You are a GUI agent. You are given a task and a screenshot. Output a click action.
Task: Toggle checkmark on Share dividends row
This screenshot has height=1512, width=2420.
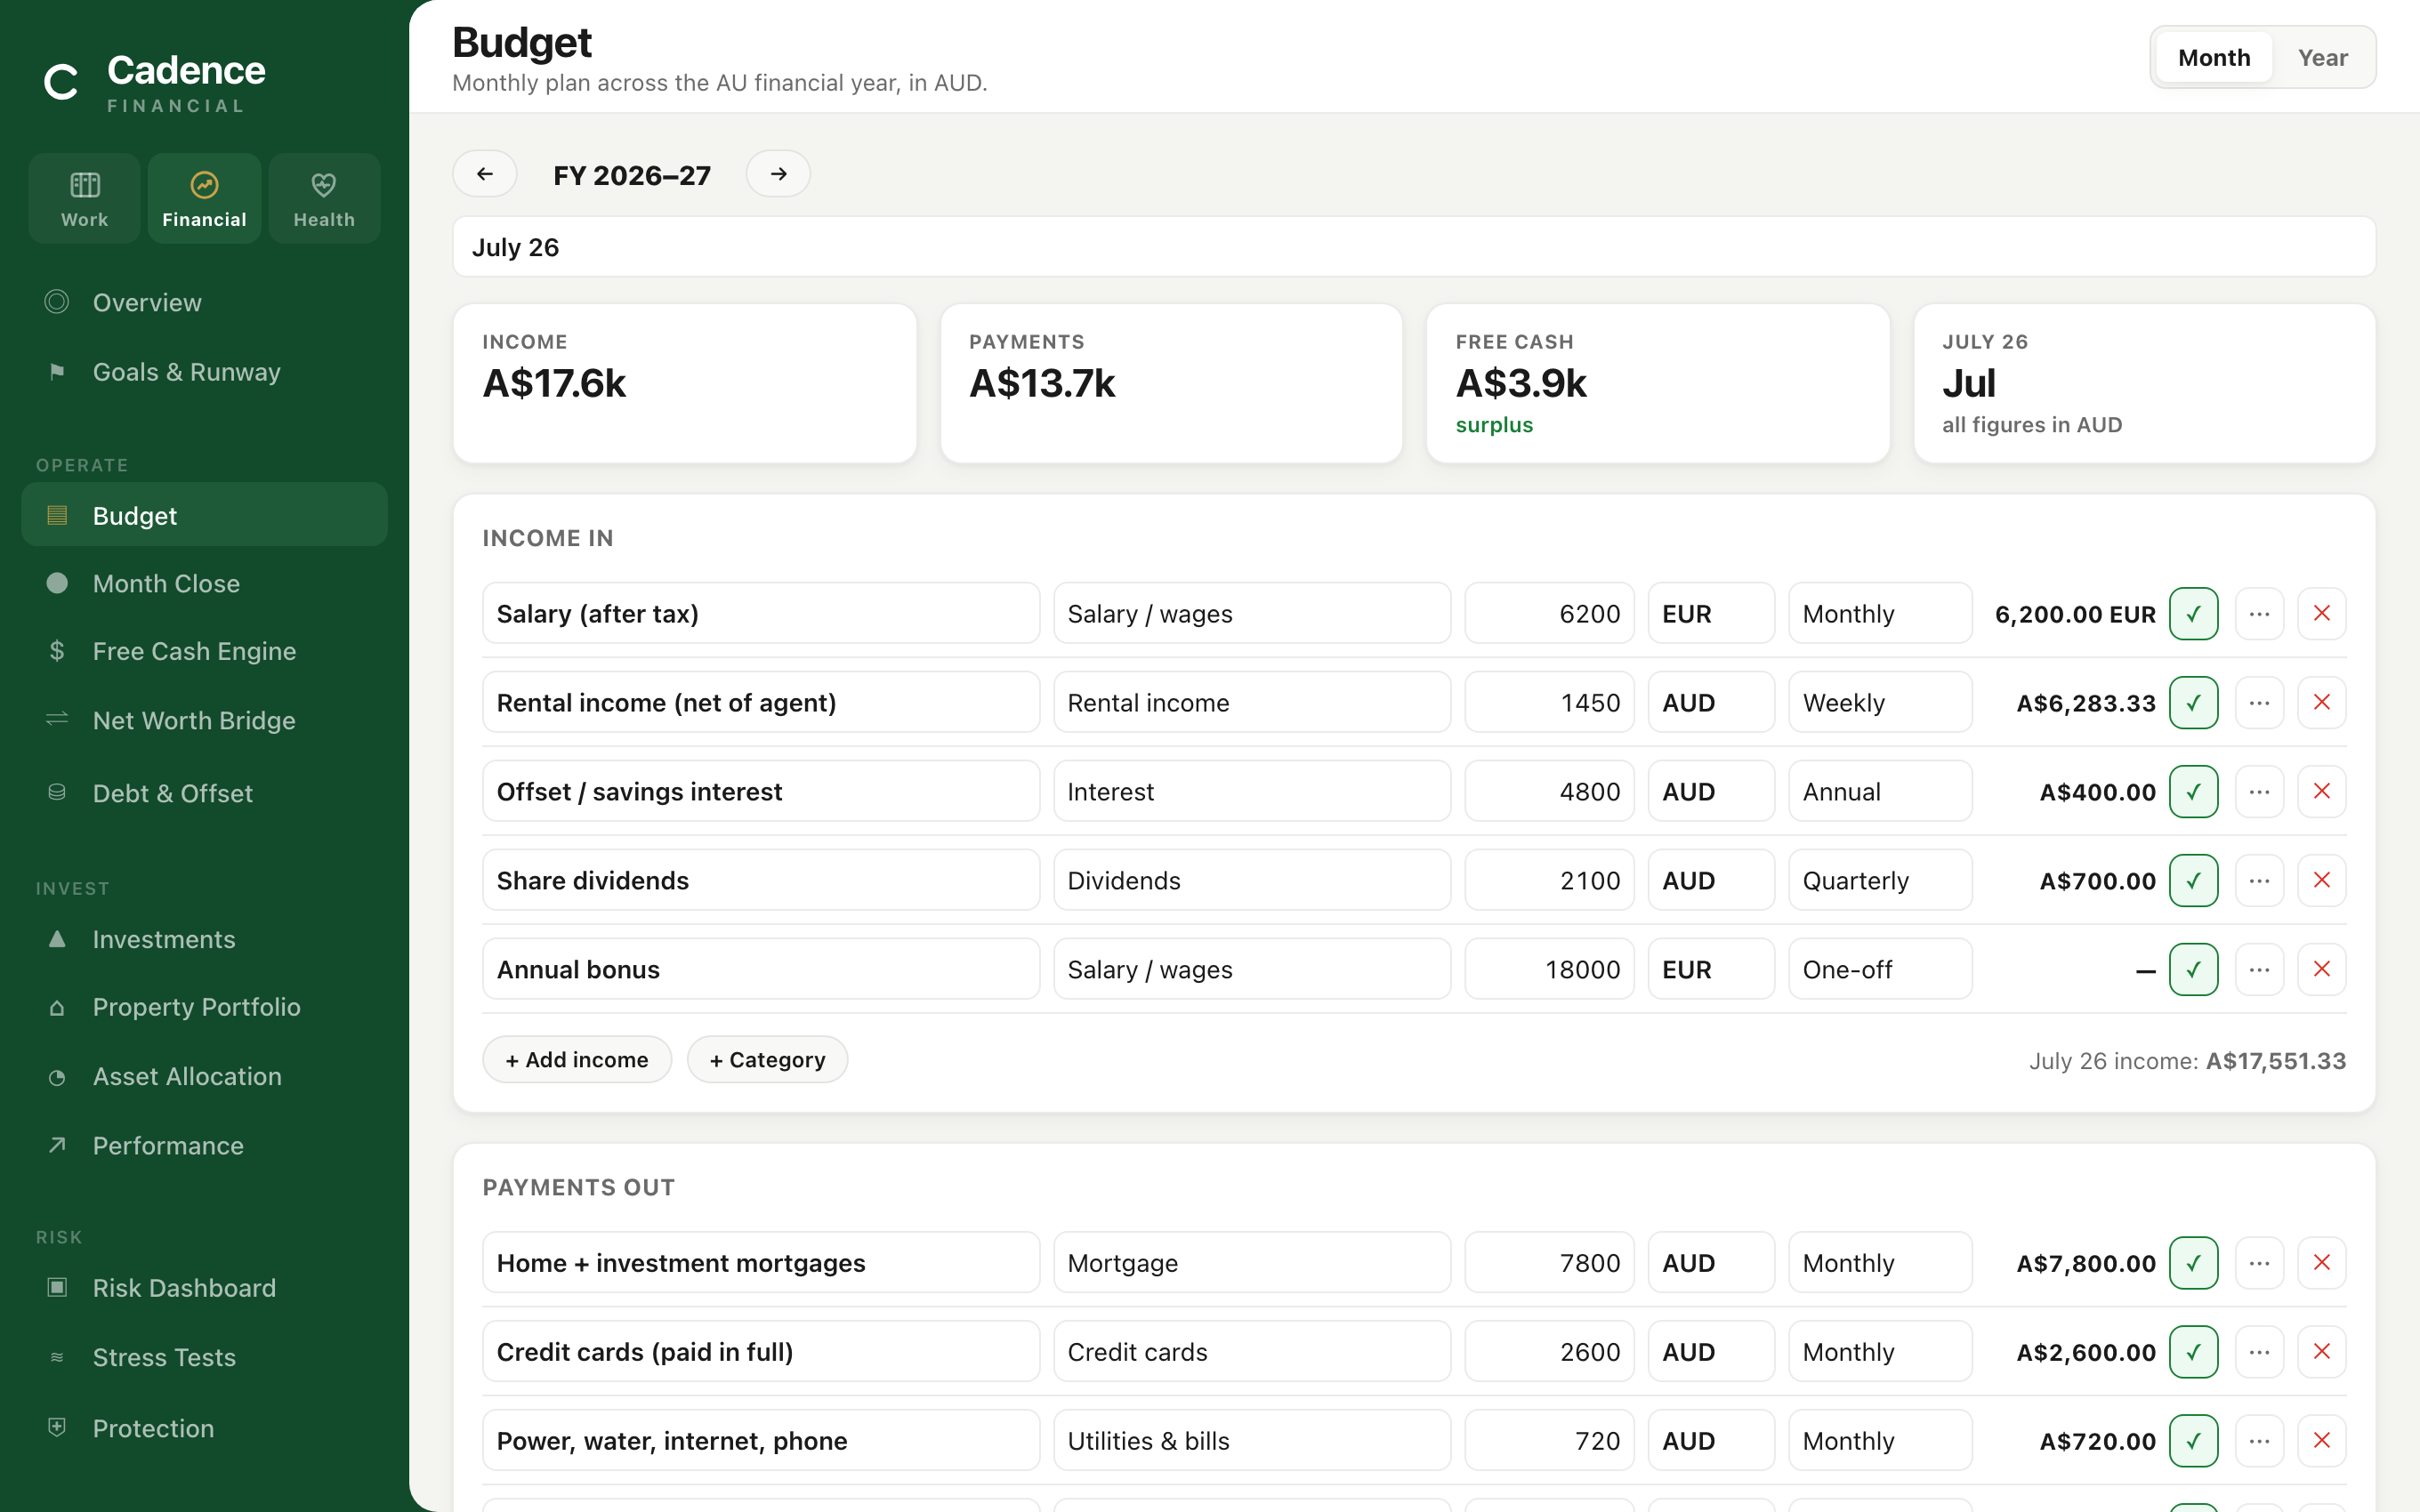pos(2194,880)
